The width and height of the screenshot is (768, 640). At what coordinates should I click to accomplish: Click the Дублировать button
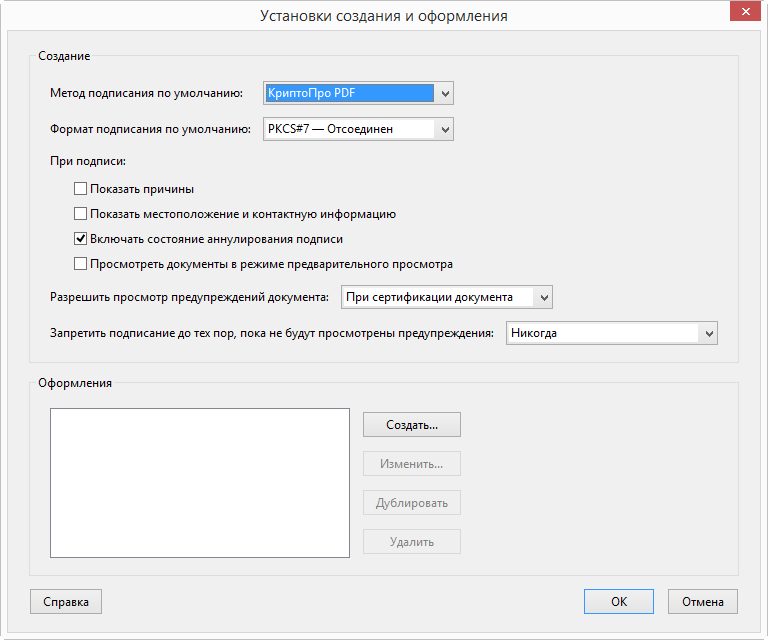point(412,503)
